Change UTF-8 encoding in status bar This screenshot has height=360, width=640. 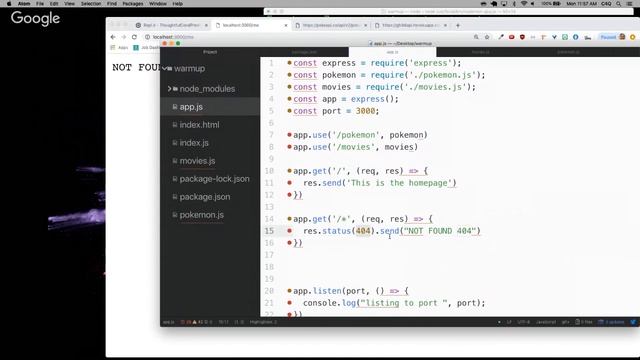coord(523,322)
